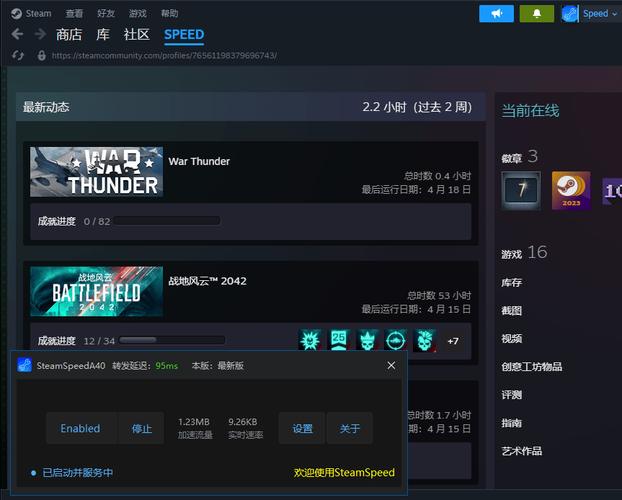
Task: Switch to the 库 tab
Action: click(103, 35)
